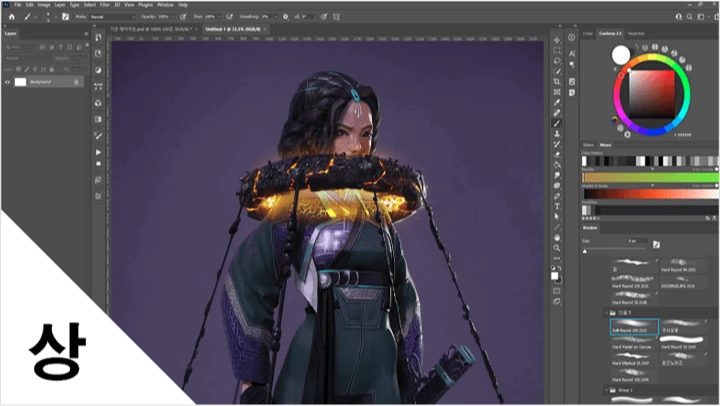Open the Paragraph panel icon
The image size is (720, 406).
(x=572, y=65)
